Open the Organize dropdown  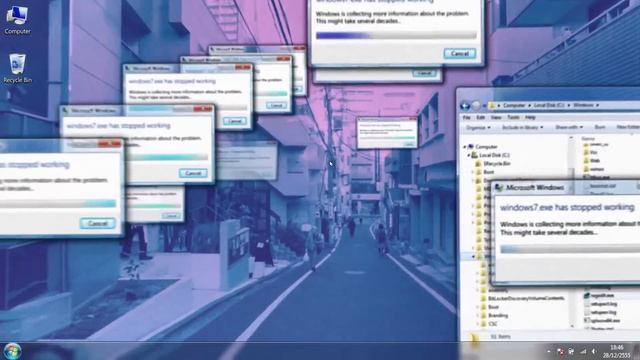point(478,128)
